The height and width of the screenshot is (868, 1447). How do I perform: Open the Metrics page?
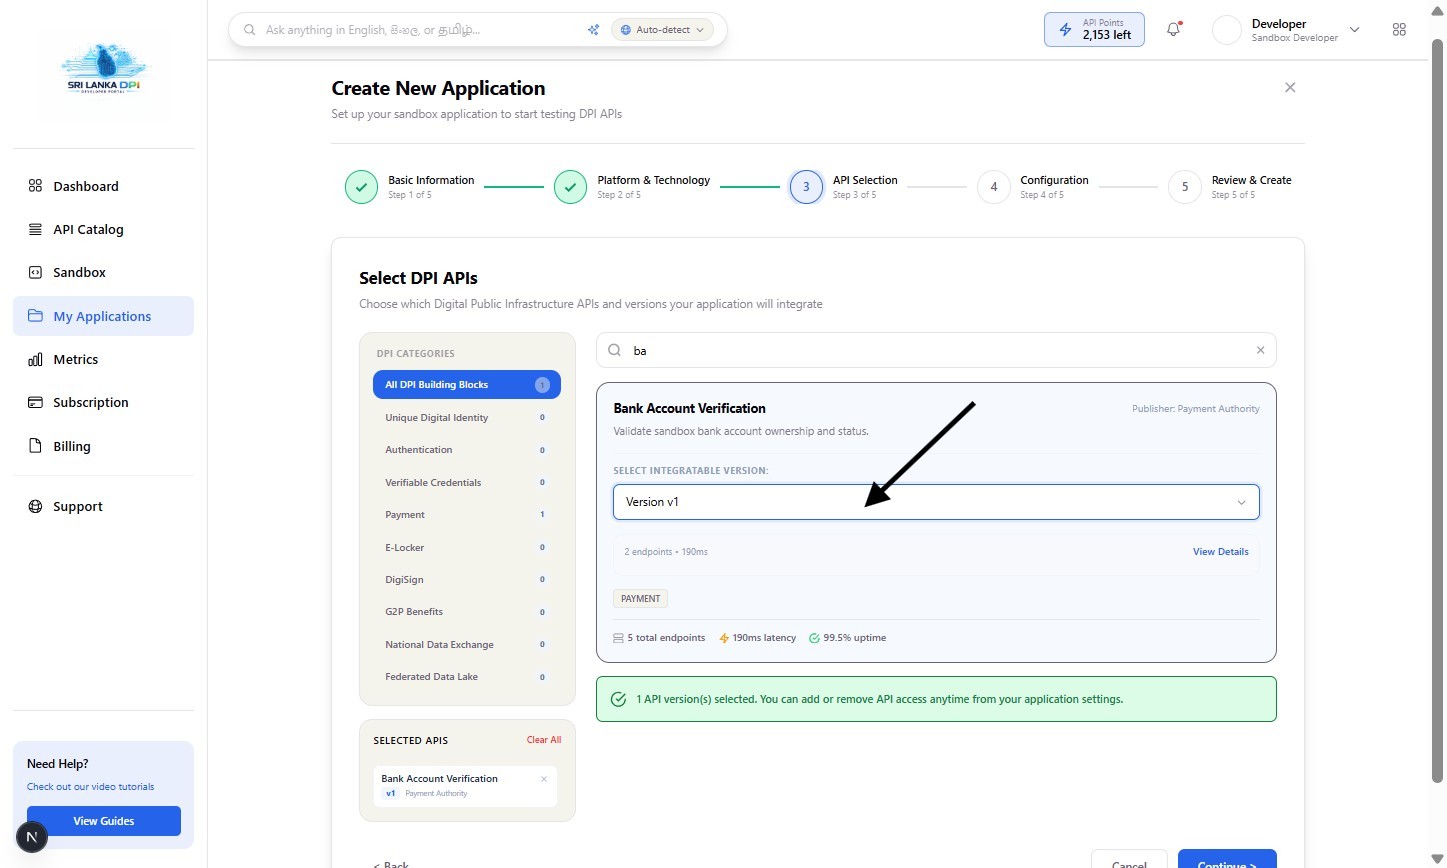click(103, 359)
